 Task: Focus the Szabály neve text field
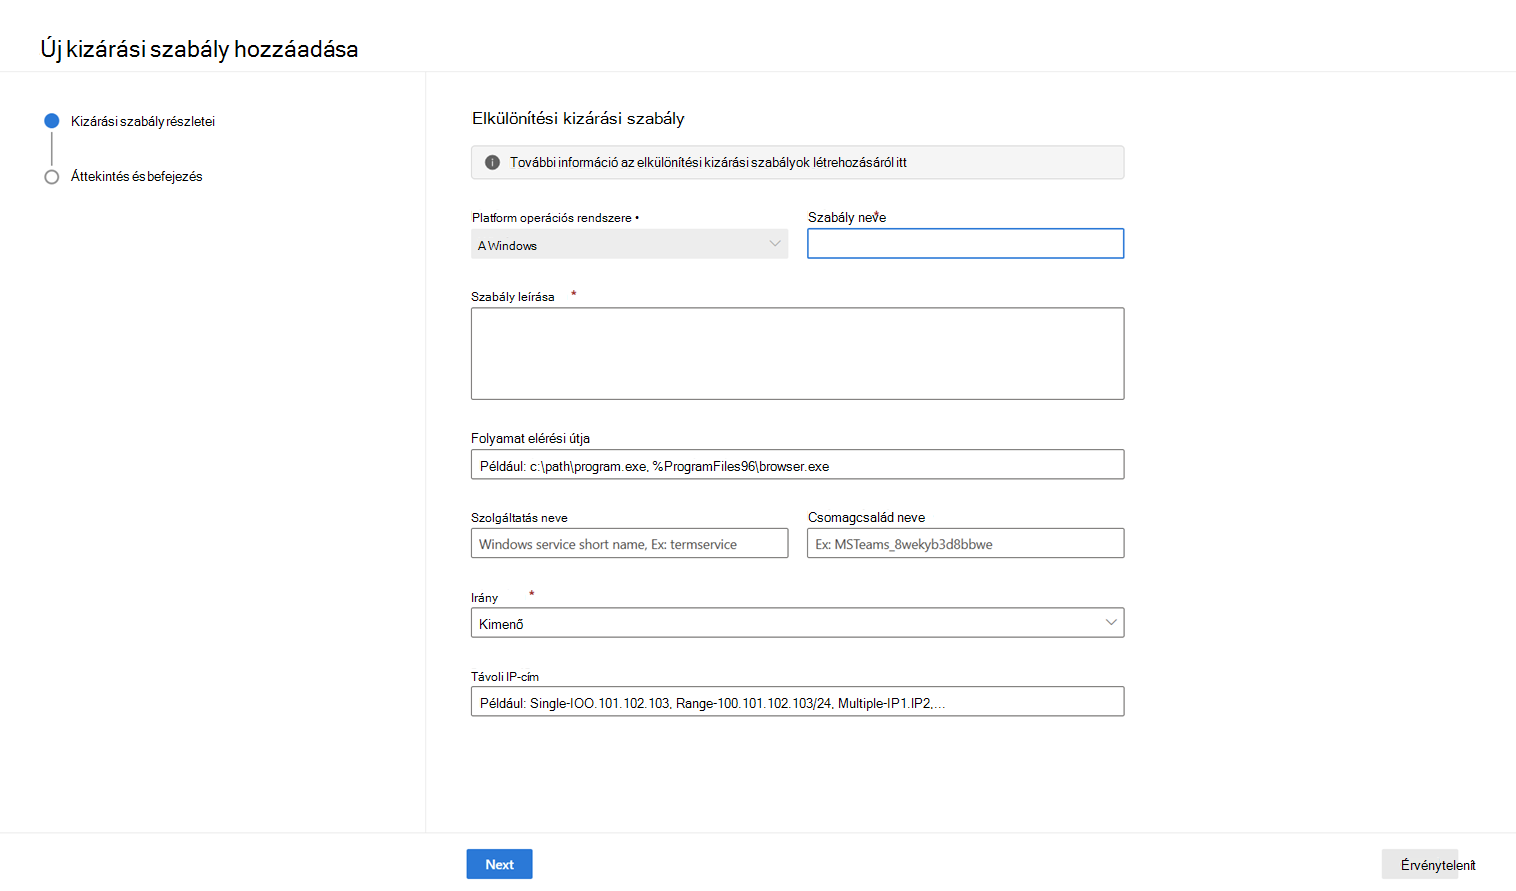[x=965, y=244]
